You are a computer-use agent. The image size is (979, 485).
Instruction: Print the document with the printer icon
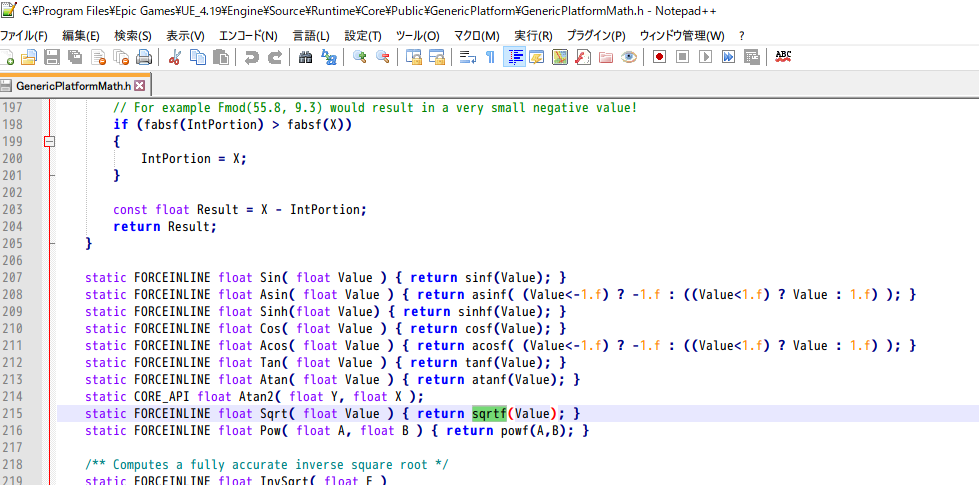coord(144,57)
